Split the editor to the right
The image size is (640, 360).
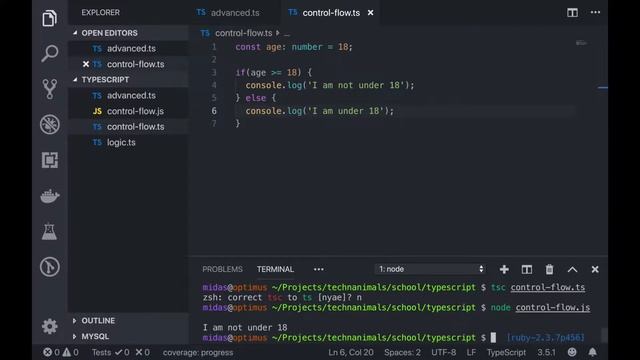[x=572, y=13]
